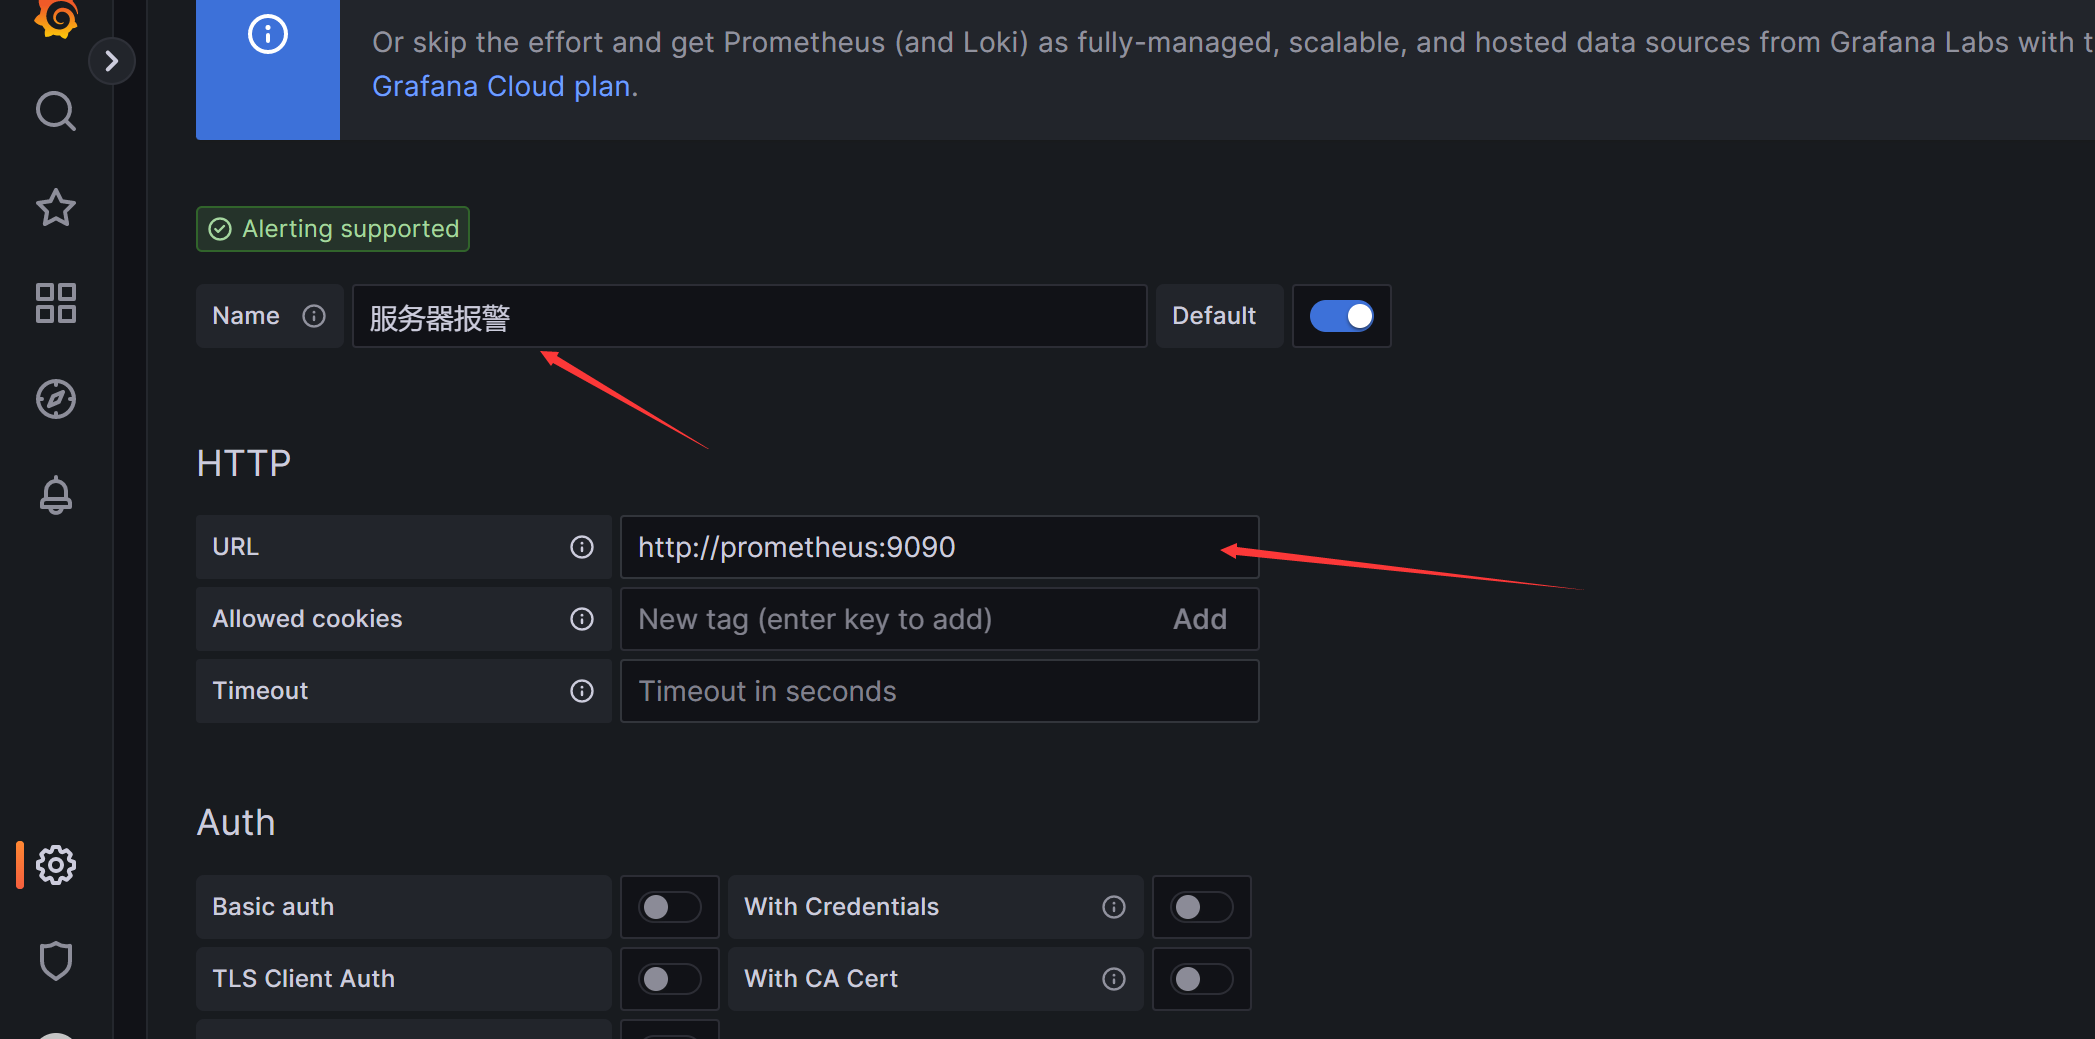Click the Grafana logo home icon

pyautogui.click(x=56, y=17)
